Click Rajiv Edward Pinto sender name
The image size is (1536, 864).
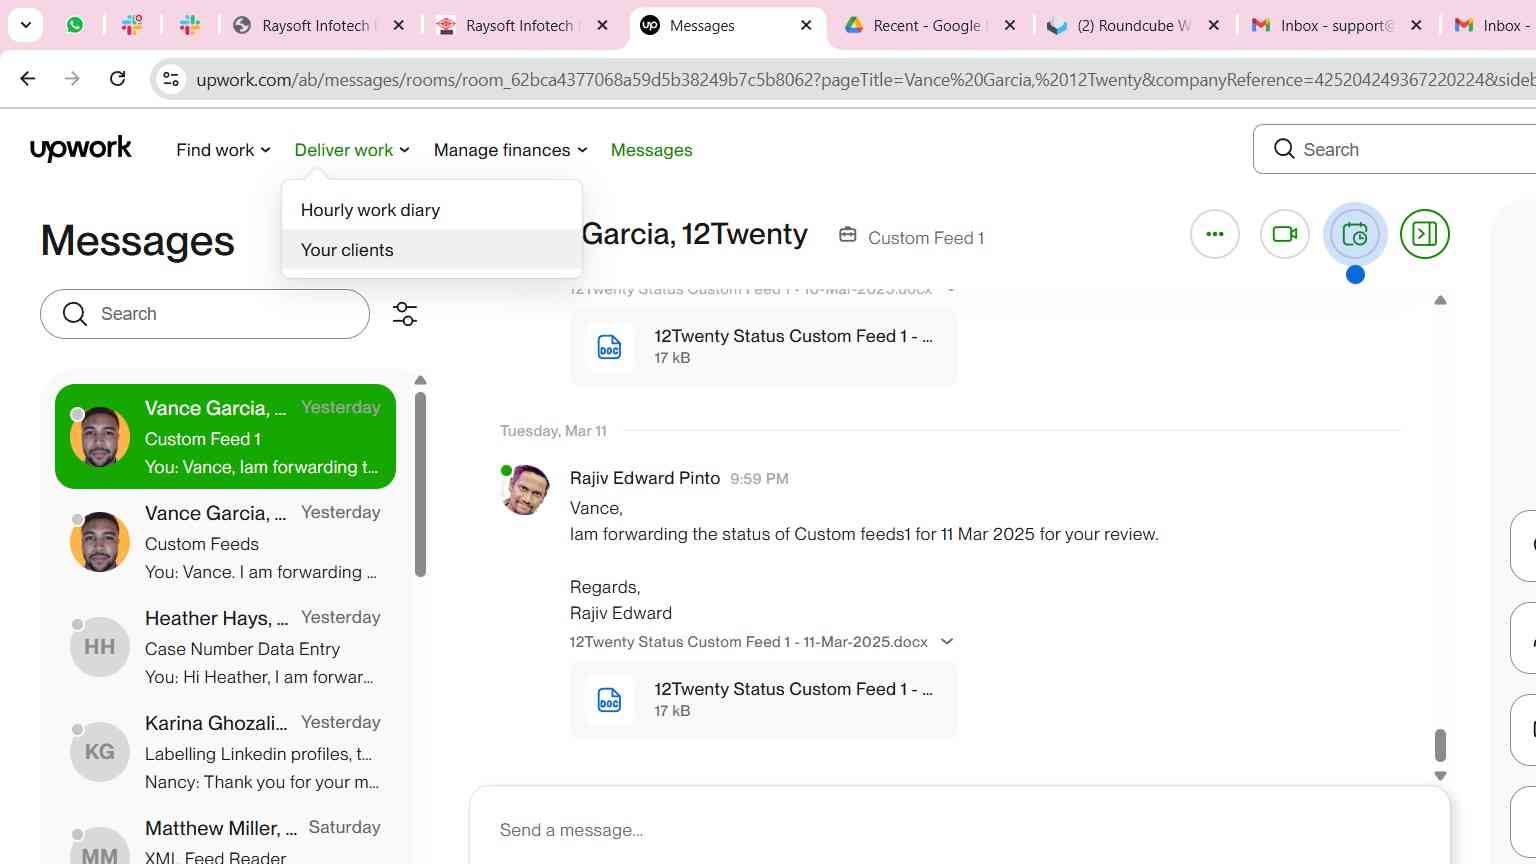coord(645,478)
